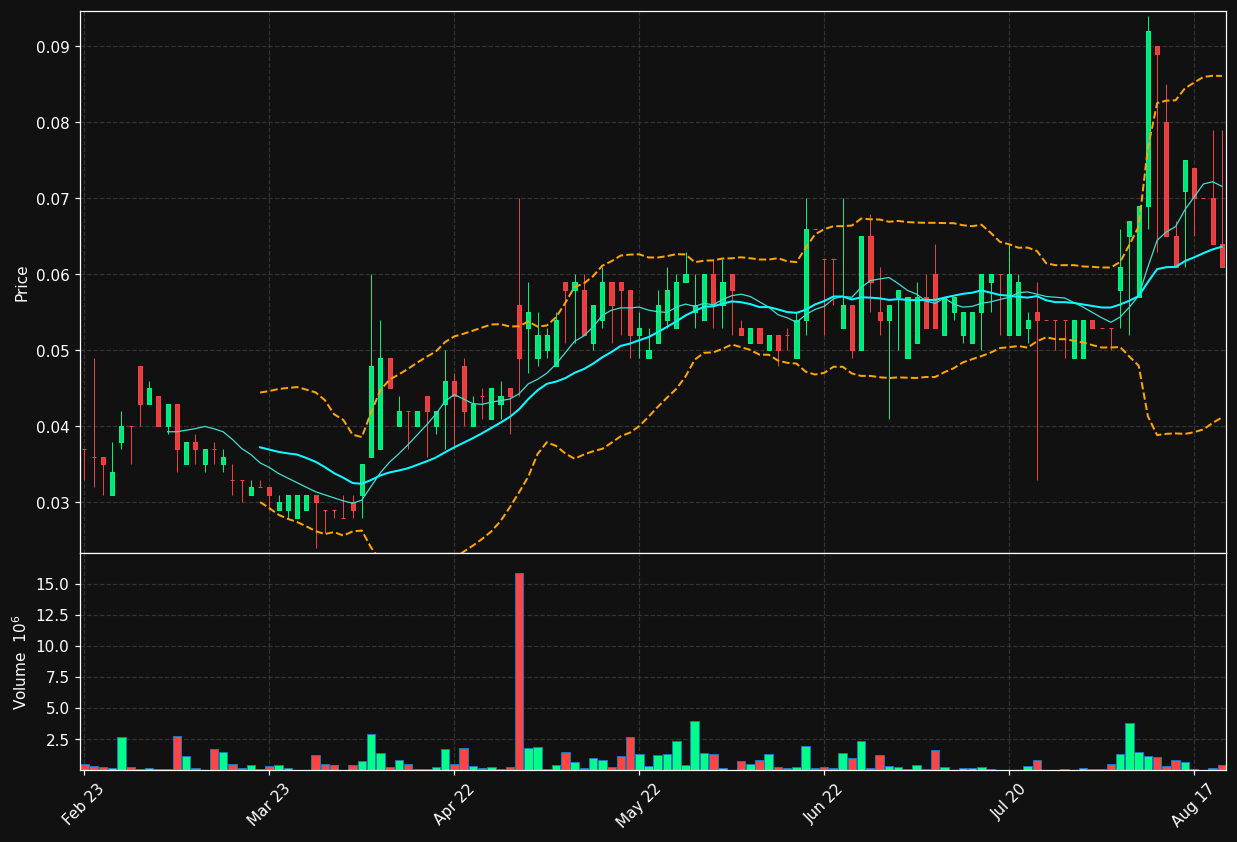Click the 5.0 volume tick label
This screenshot has width=1237, height=842.
coord(60,708)
